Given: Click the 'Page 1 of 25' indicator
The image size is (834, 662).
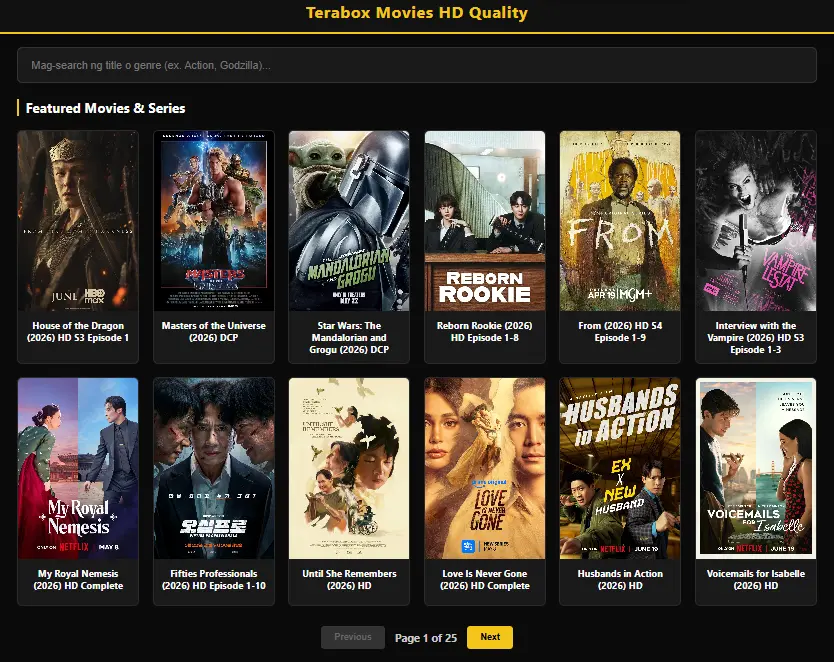Looking at the screenshot, I should [426, 638].
